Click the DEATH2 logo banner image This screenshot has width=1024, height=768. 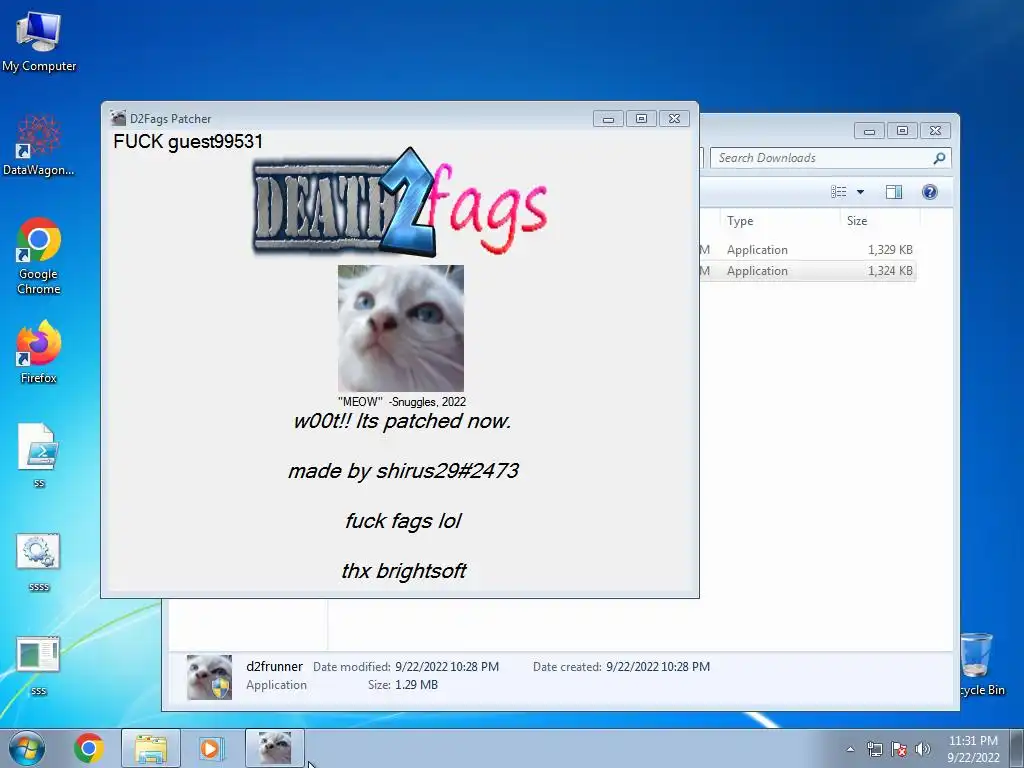pos(400,203)
